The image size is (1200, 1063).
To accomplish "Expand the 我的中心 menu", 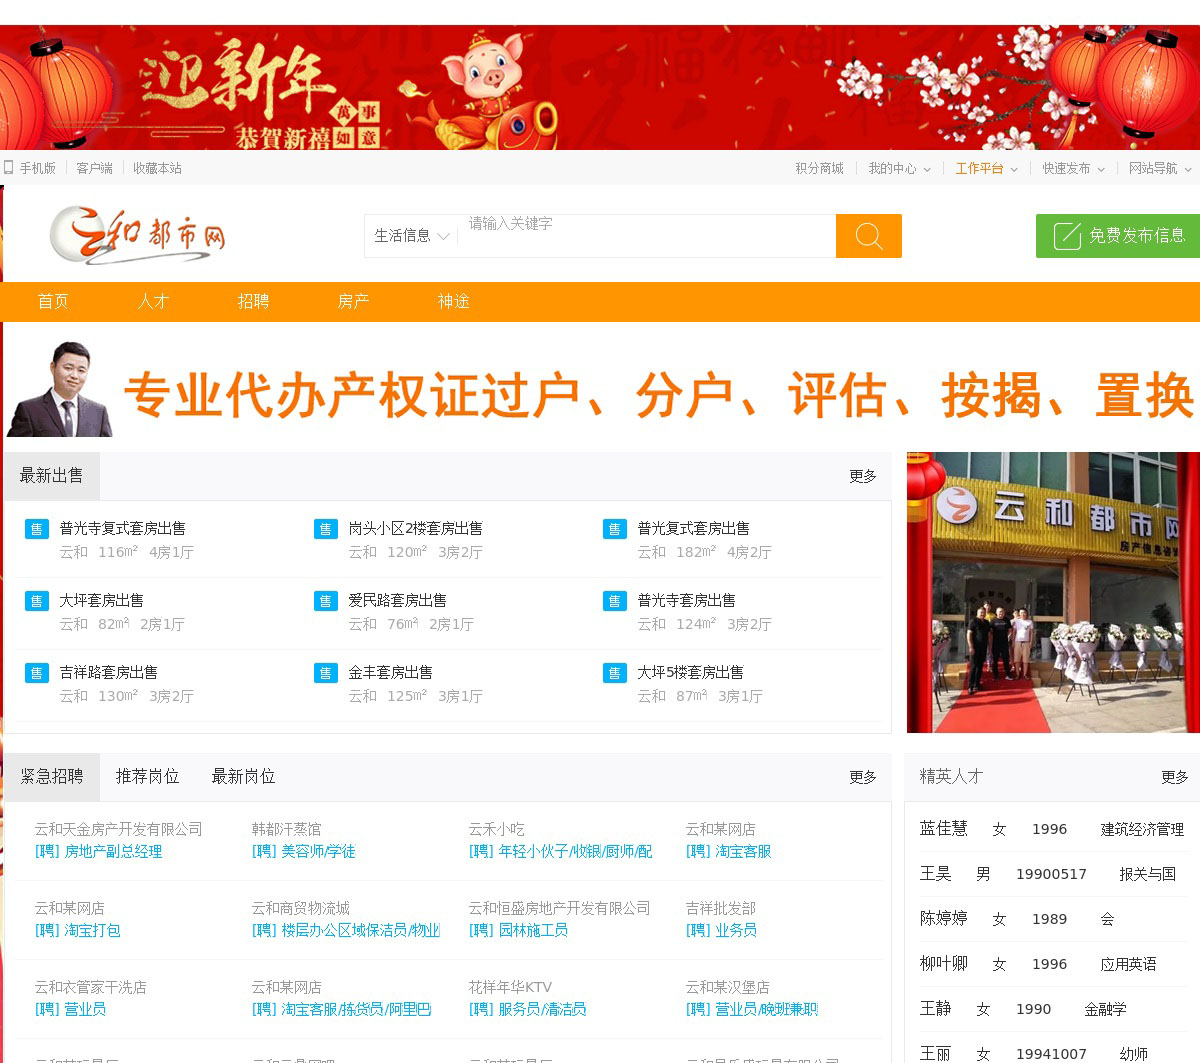I will 899,168.
